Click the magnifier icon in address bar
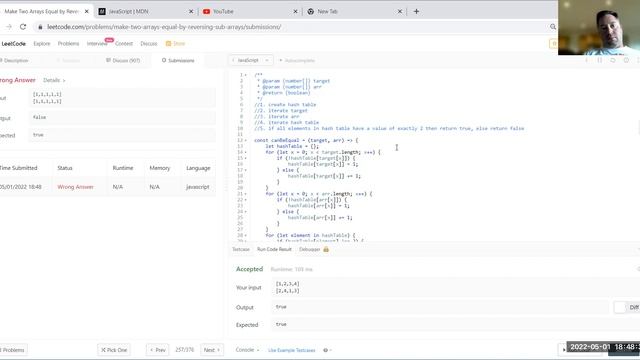The height and width of the screenshot is (360, 640). point(553,27)
